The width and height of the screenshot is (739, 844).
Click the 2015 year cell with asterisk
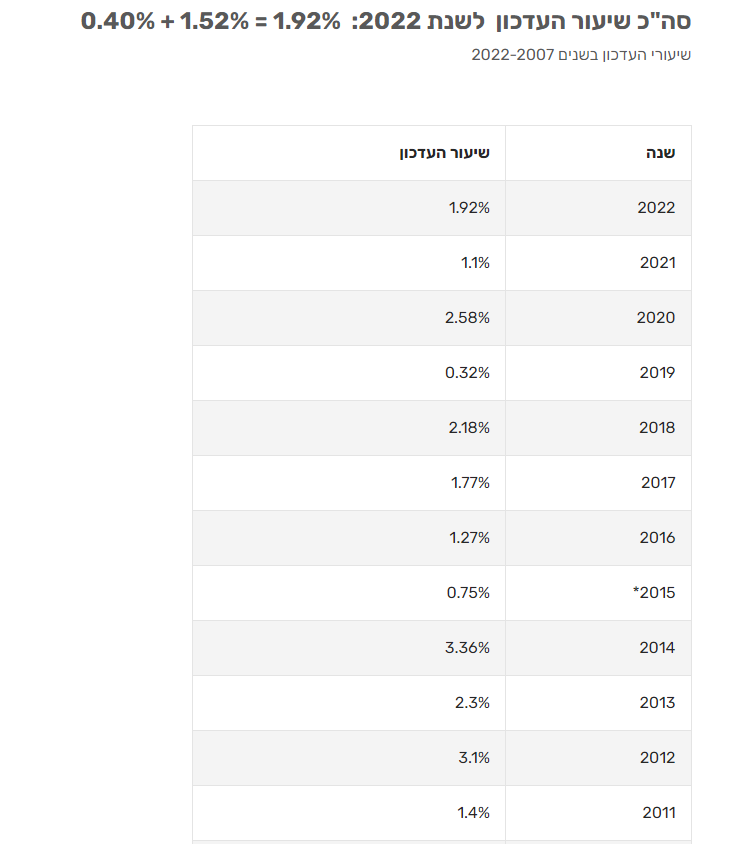pos(654,593)
